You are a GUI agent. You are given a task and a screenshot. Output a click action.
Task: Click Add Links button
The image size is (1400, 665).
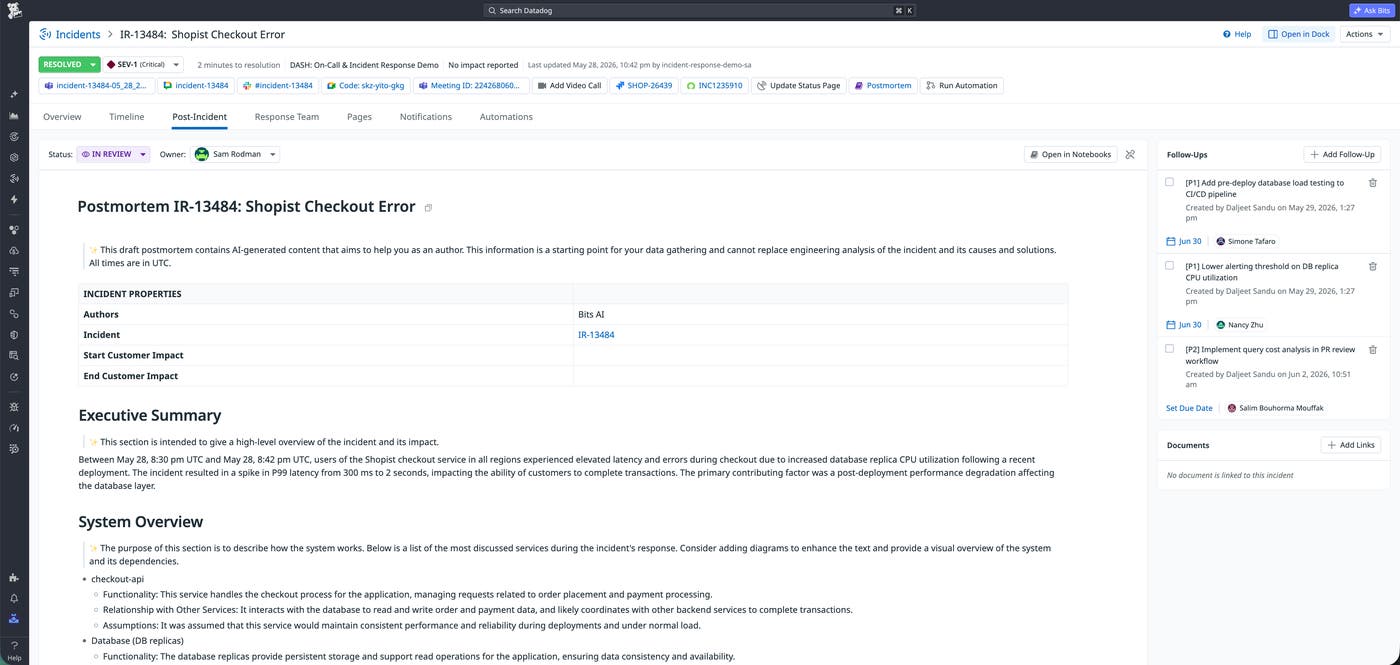tap(1351, 445)
